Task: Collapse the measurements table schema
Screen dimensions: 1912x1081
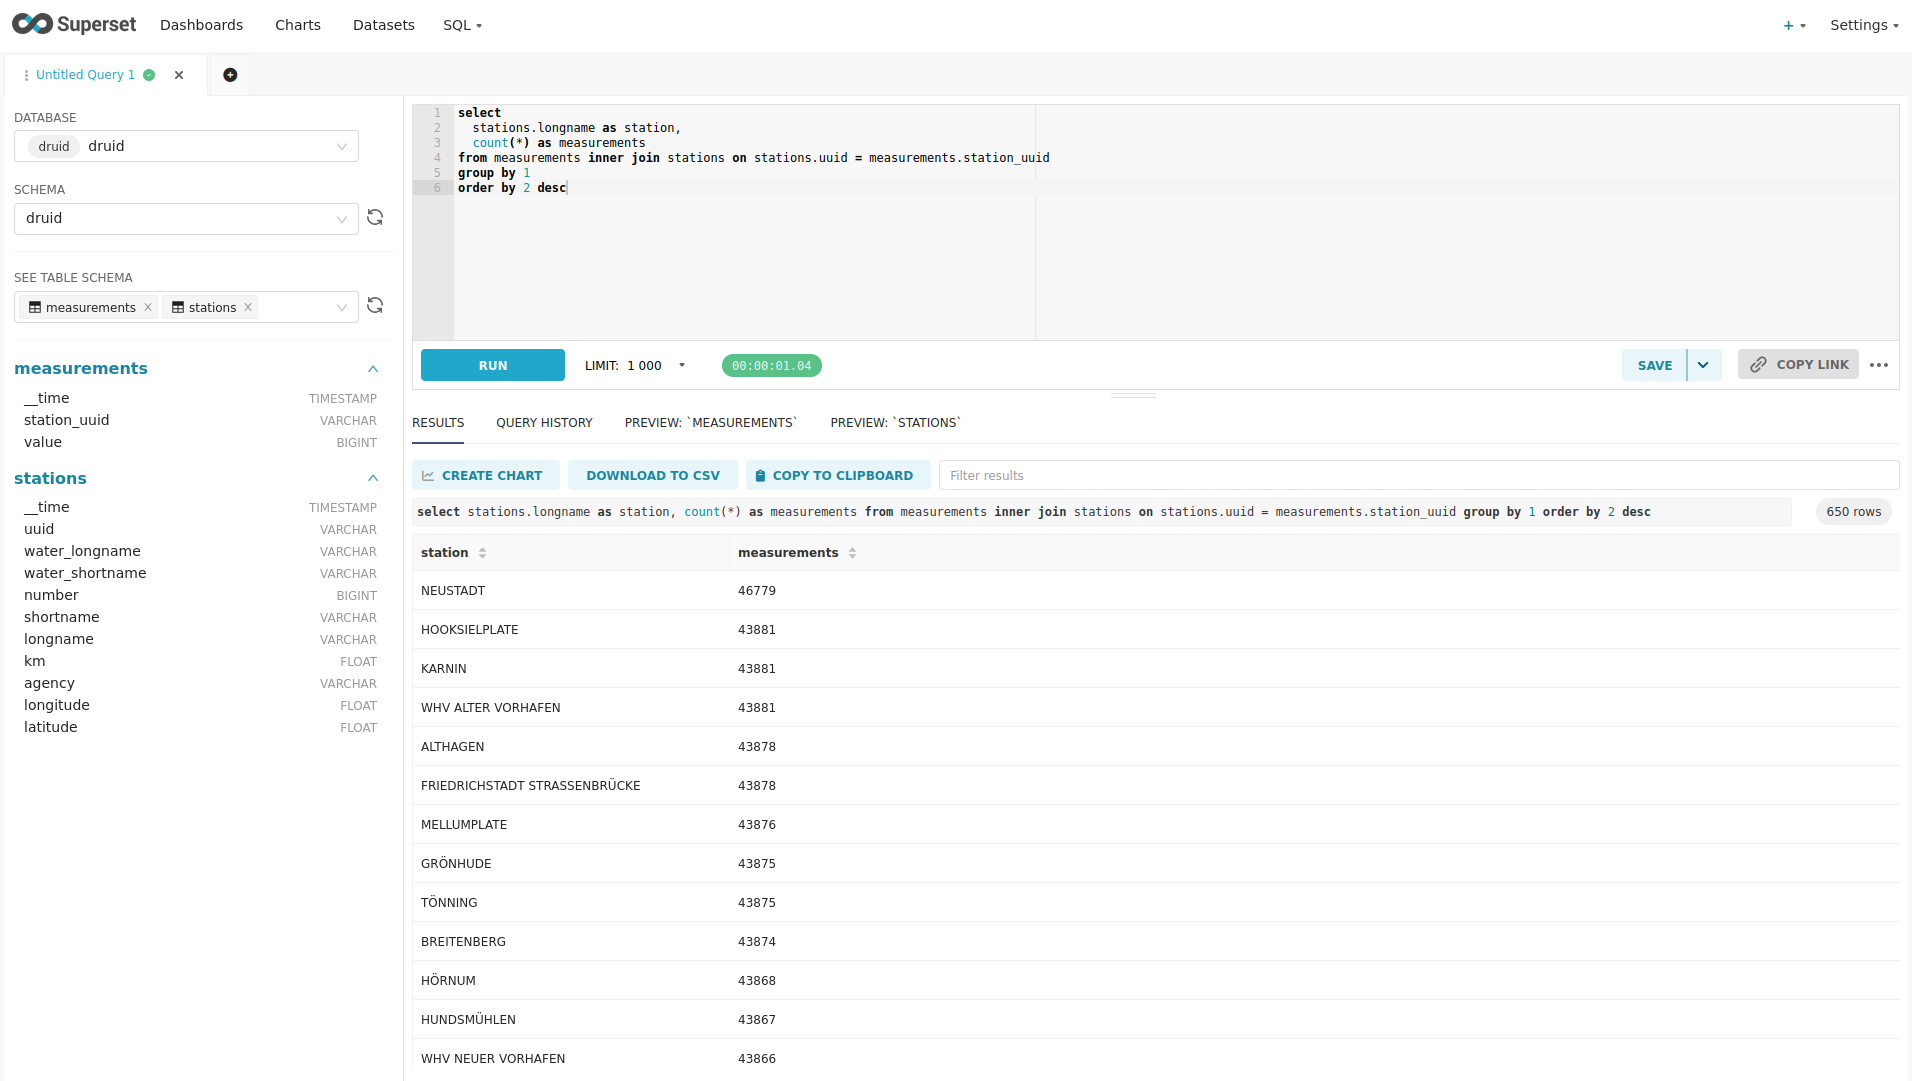Action: click(373, 369)
